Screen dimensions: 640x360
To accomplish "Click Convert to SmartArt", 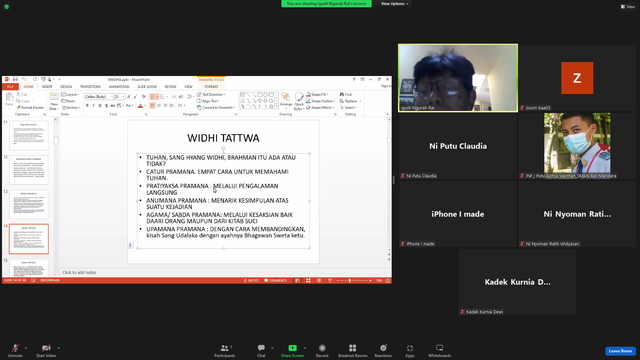I will (216, 107).
